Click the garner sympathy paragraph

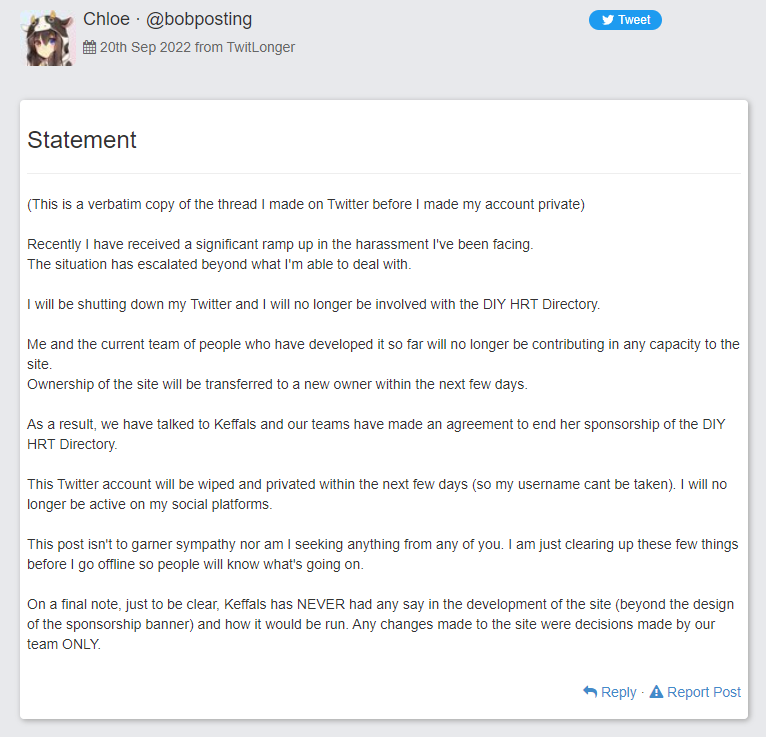click(383, 554)
